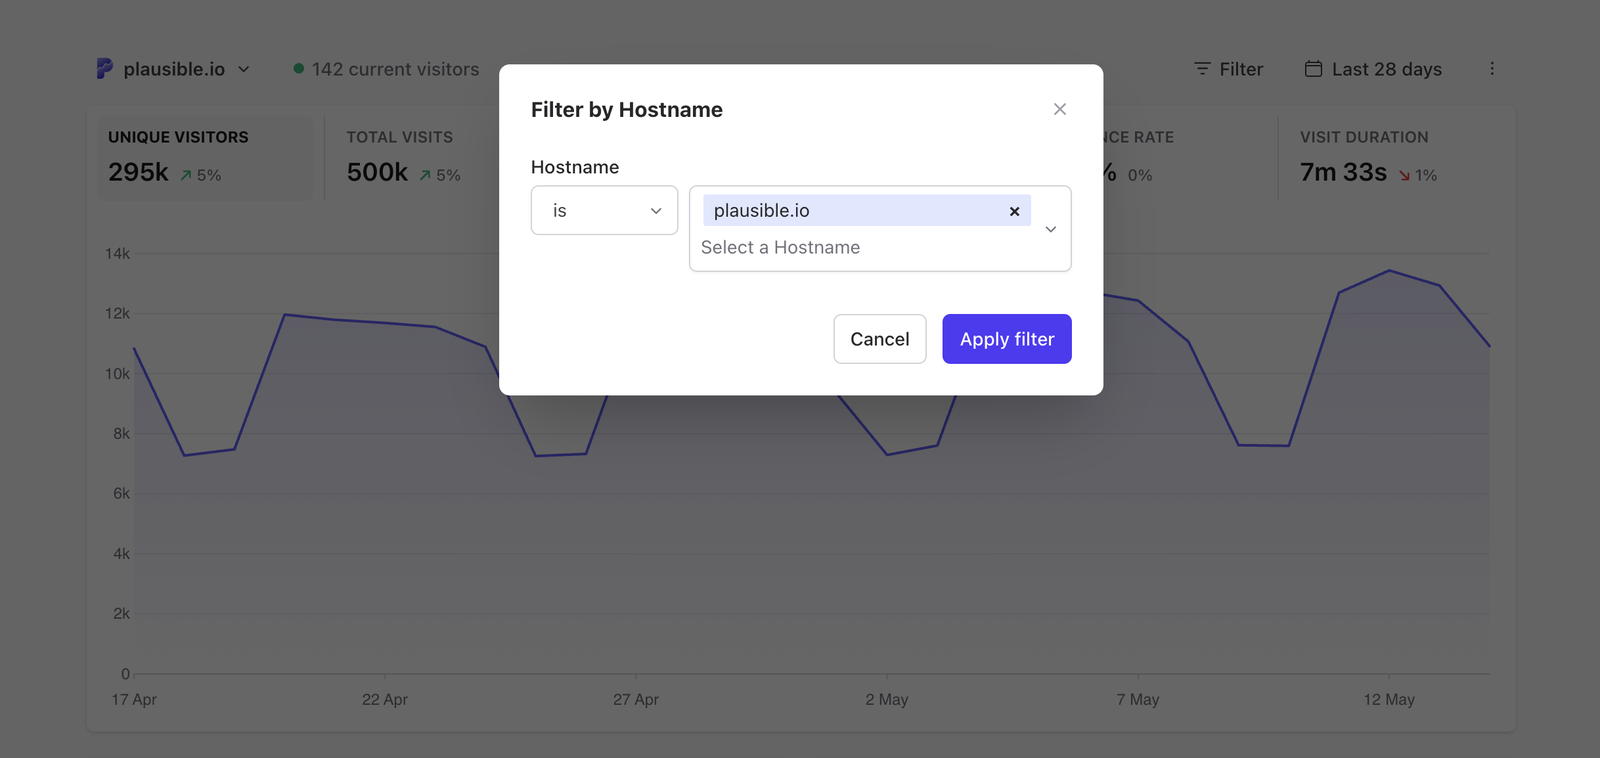Close the Filter by Hostname dialog
The width and height of the screenshot is (1600, 758).
click(x=1060, y=109)
